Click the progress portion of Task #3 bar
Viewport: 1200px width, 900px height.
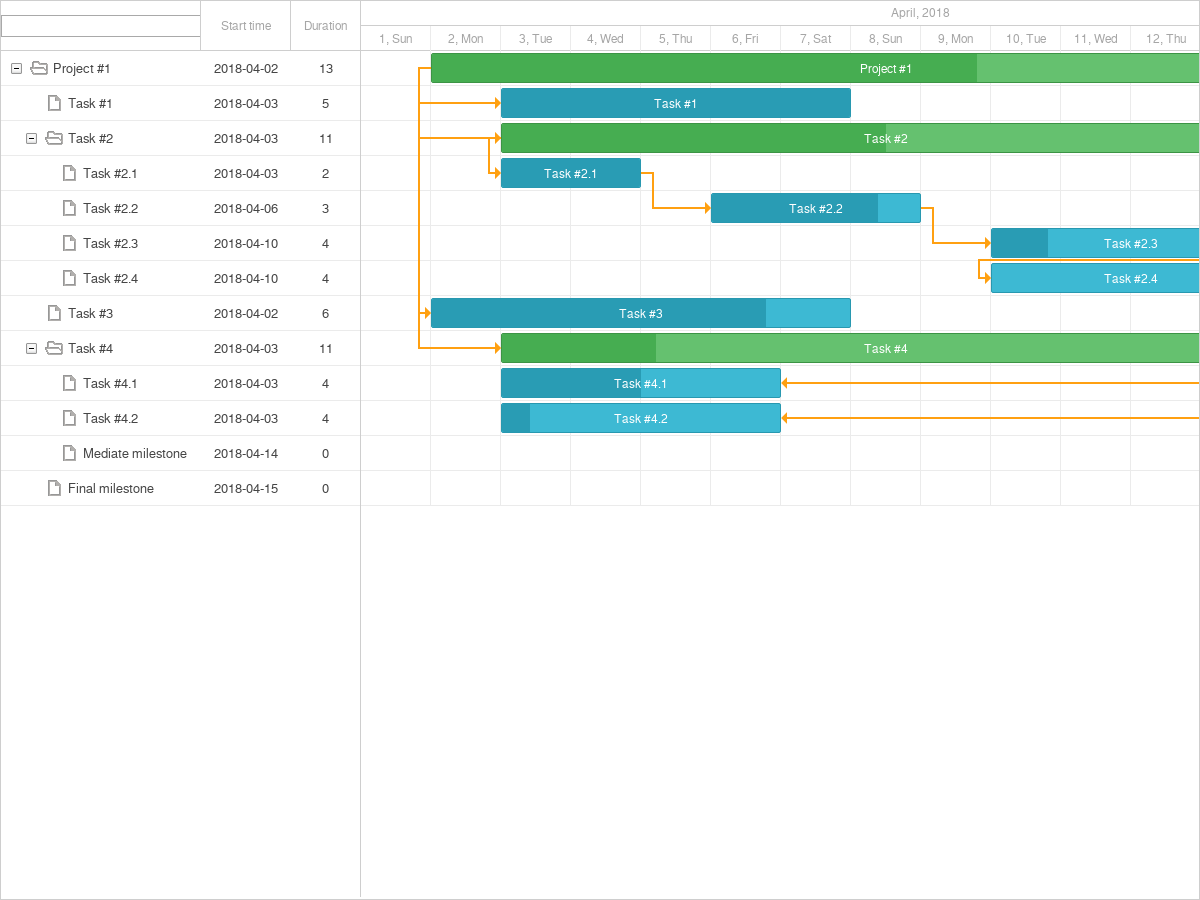600,313
